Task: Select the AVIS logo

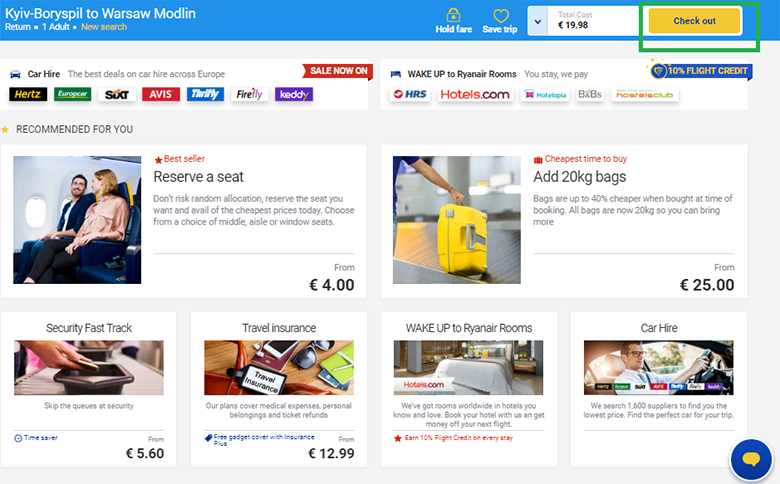Action: click(161, 94)
